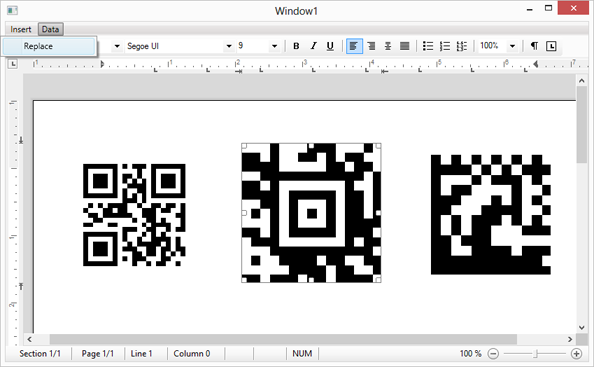
Task: Click NUM indicator in status bar
Action: (302, 354)
